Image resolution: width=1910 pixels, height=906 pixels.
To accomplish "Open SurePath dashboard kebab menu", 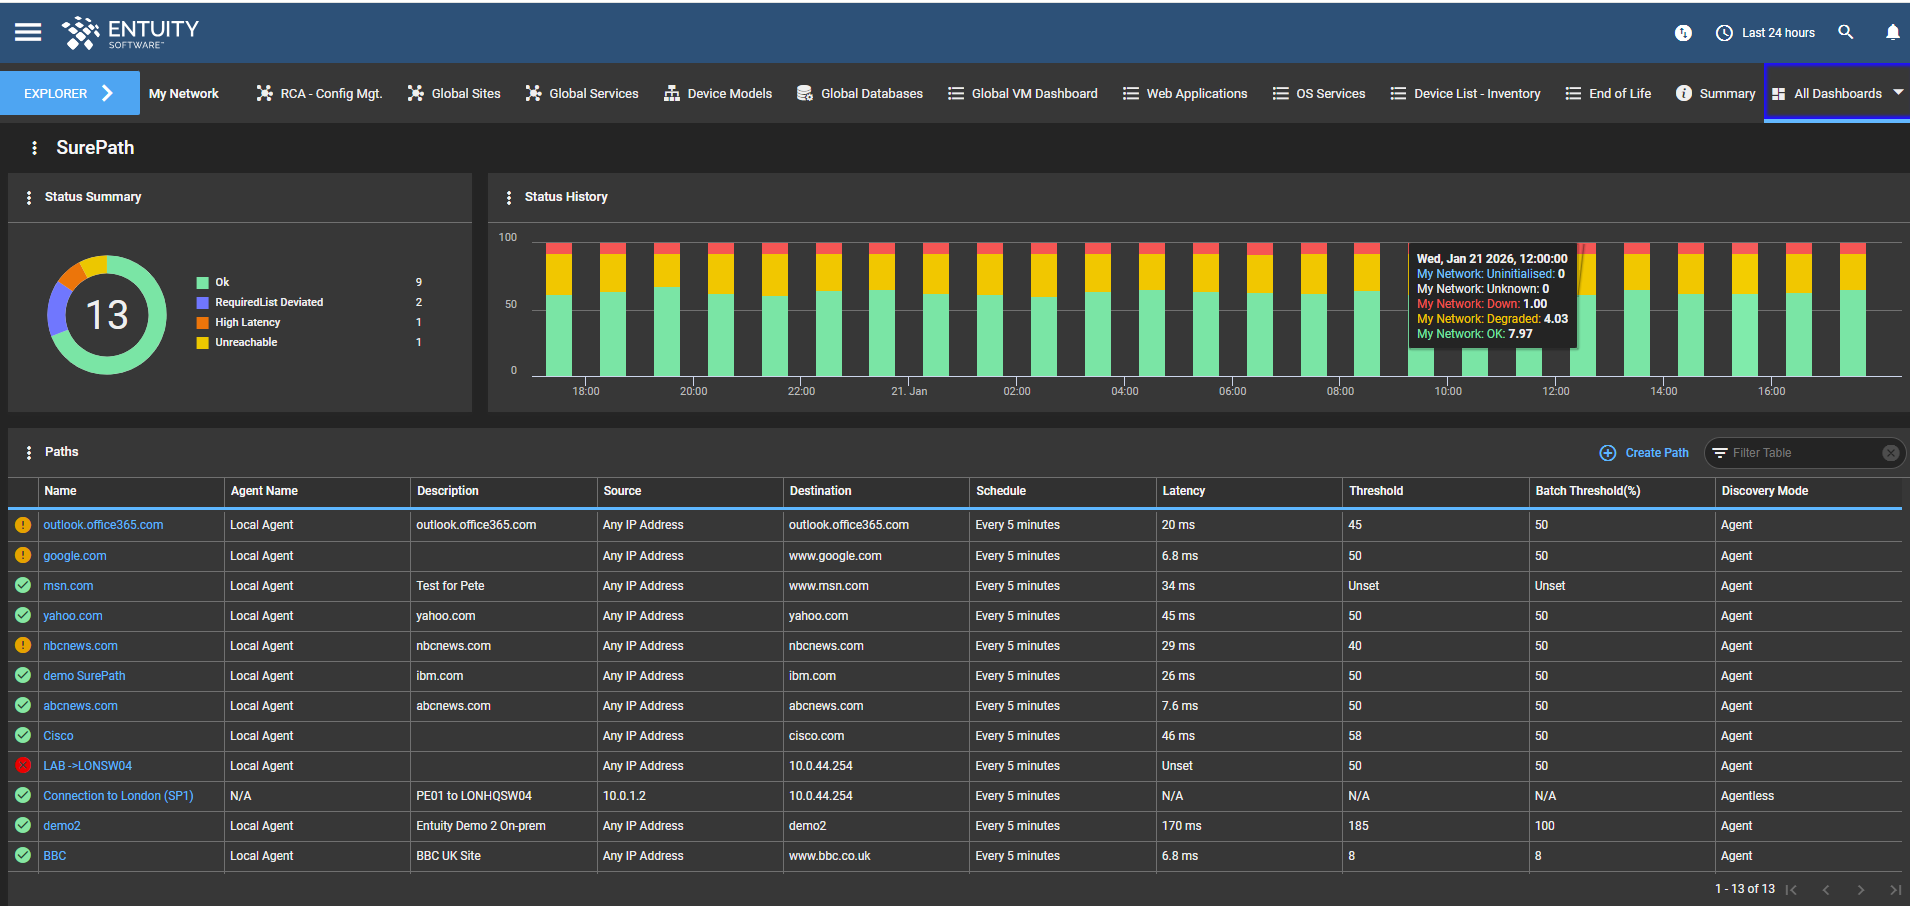I will coord(34,148).
